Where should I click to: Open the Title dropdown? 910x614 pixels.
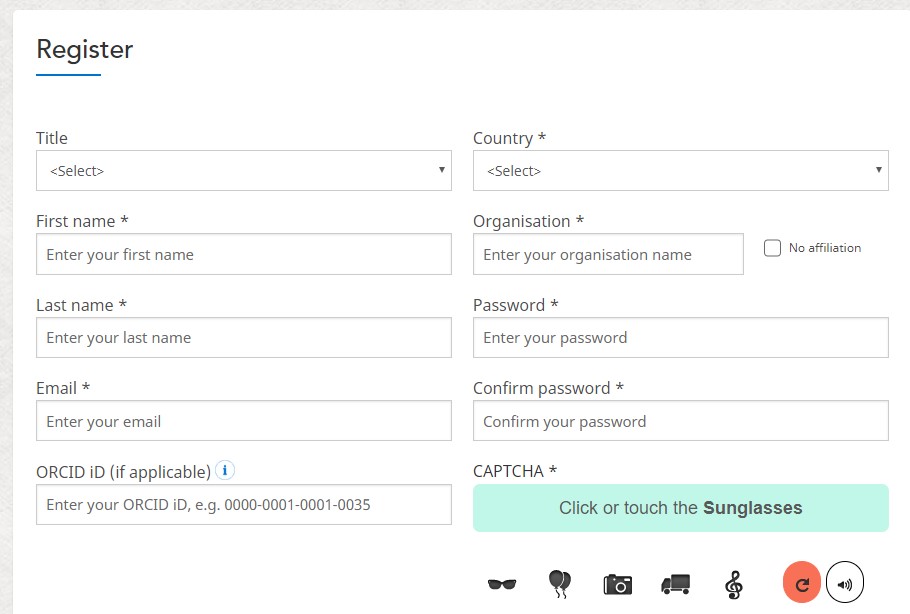coord(244,171)
